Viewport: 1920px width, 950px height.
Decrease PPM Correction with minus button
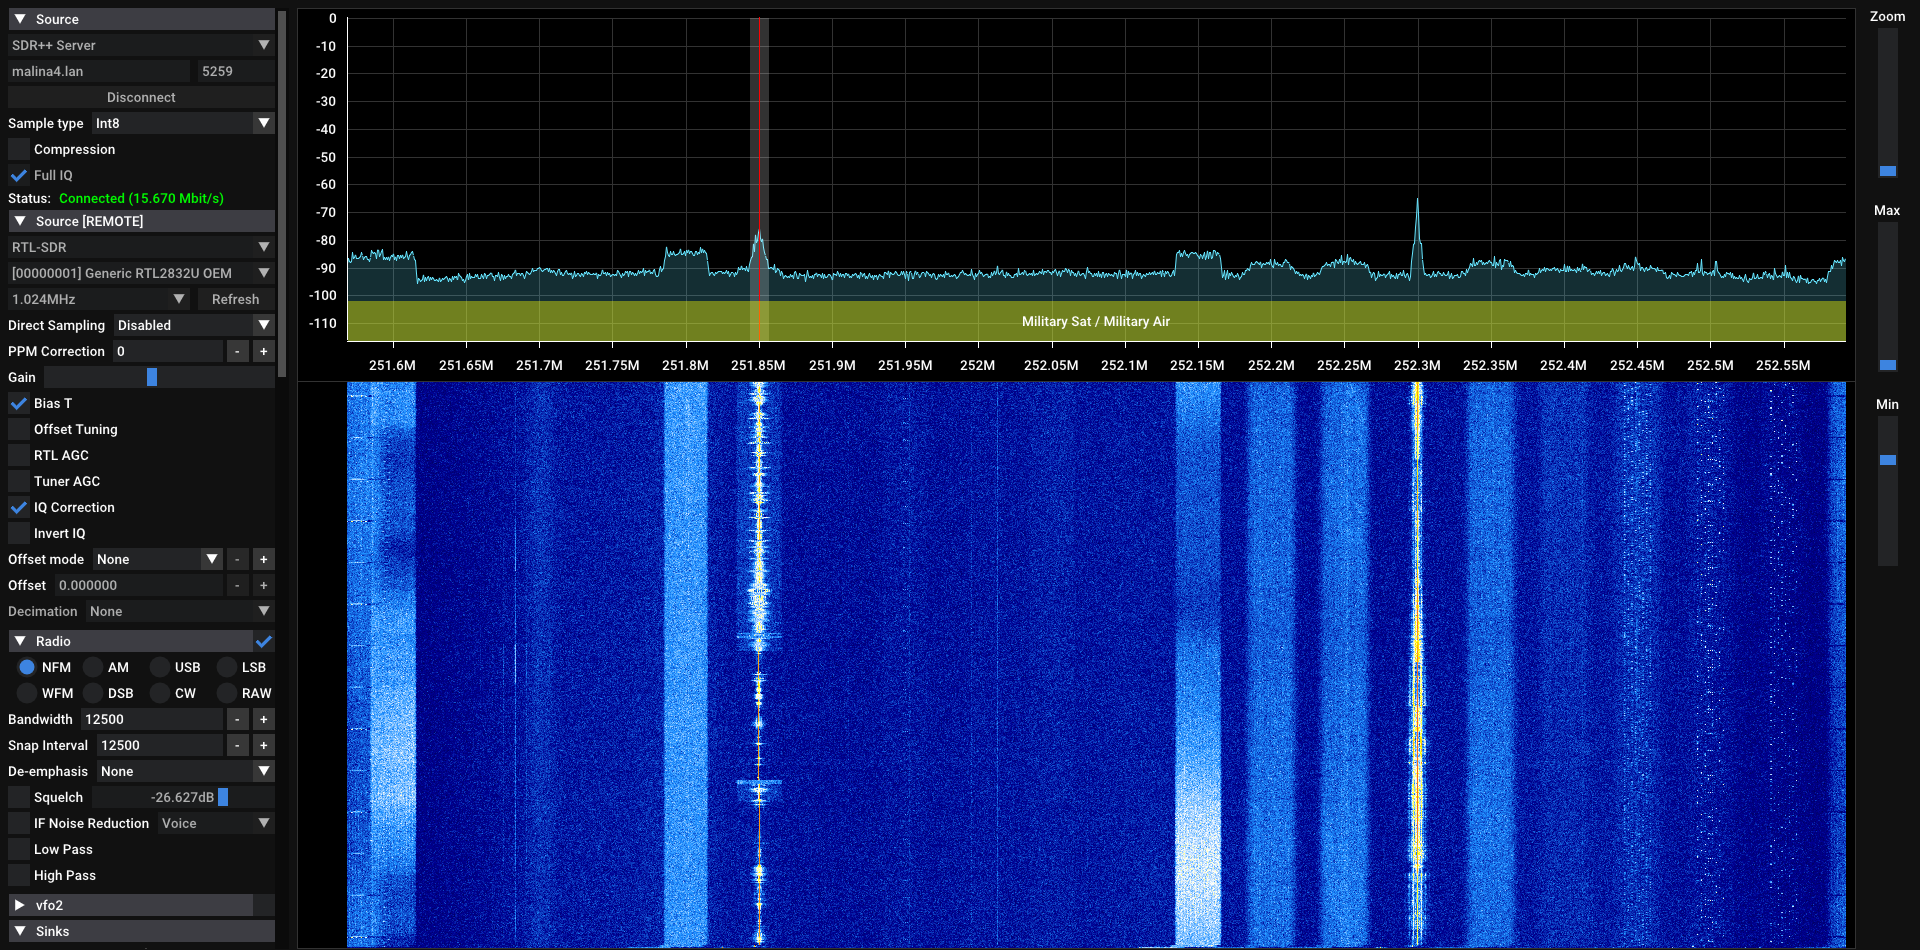coord(237,351)
